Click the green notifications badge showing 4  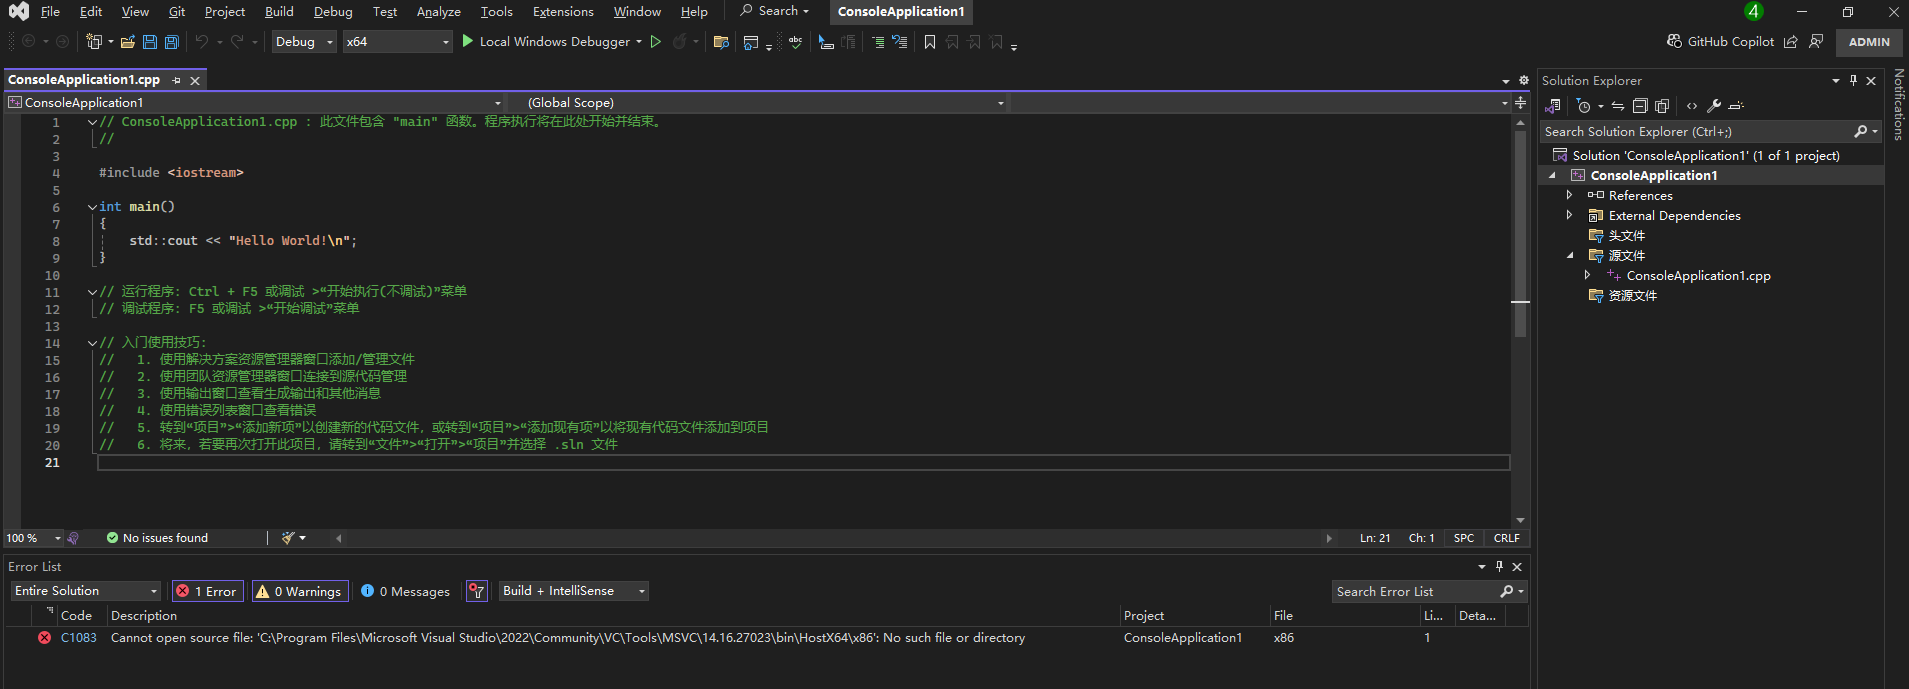1753,11
